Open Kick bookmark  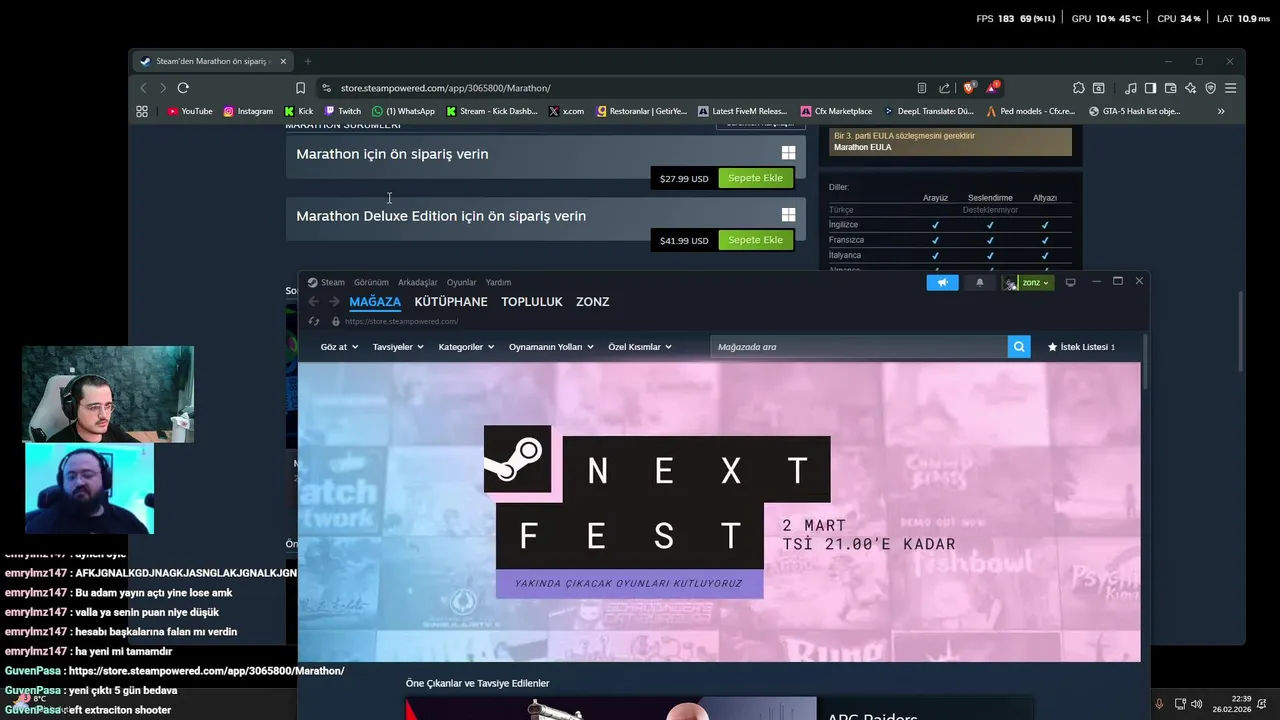[299, 111]
